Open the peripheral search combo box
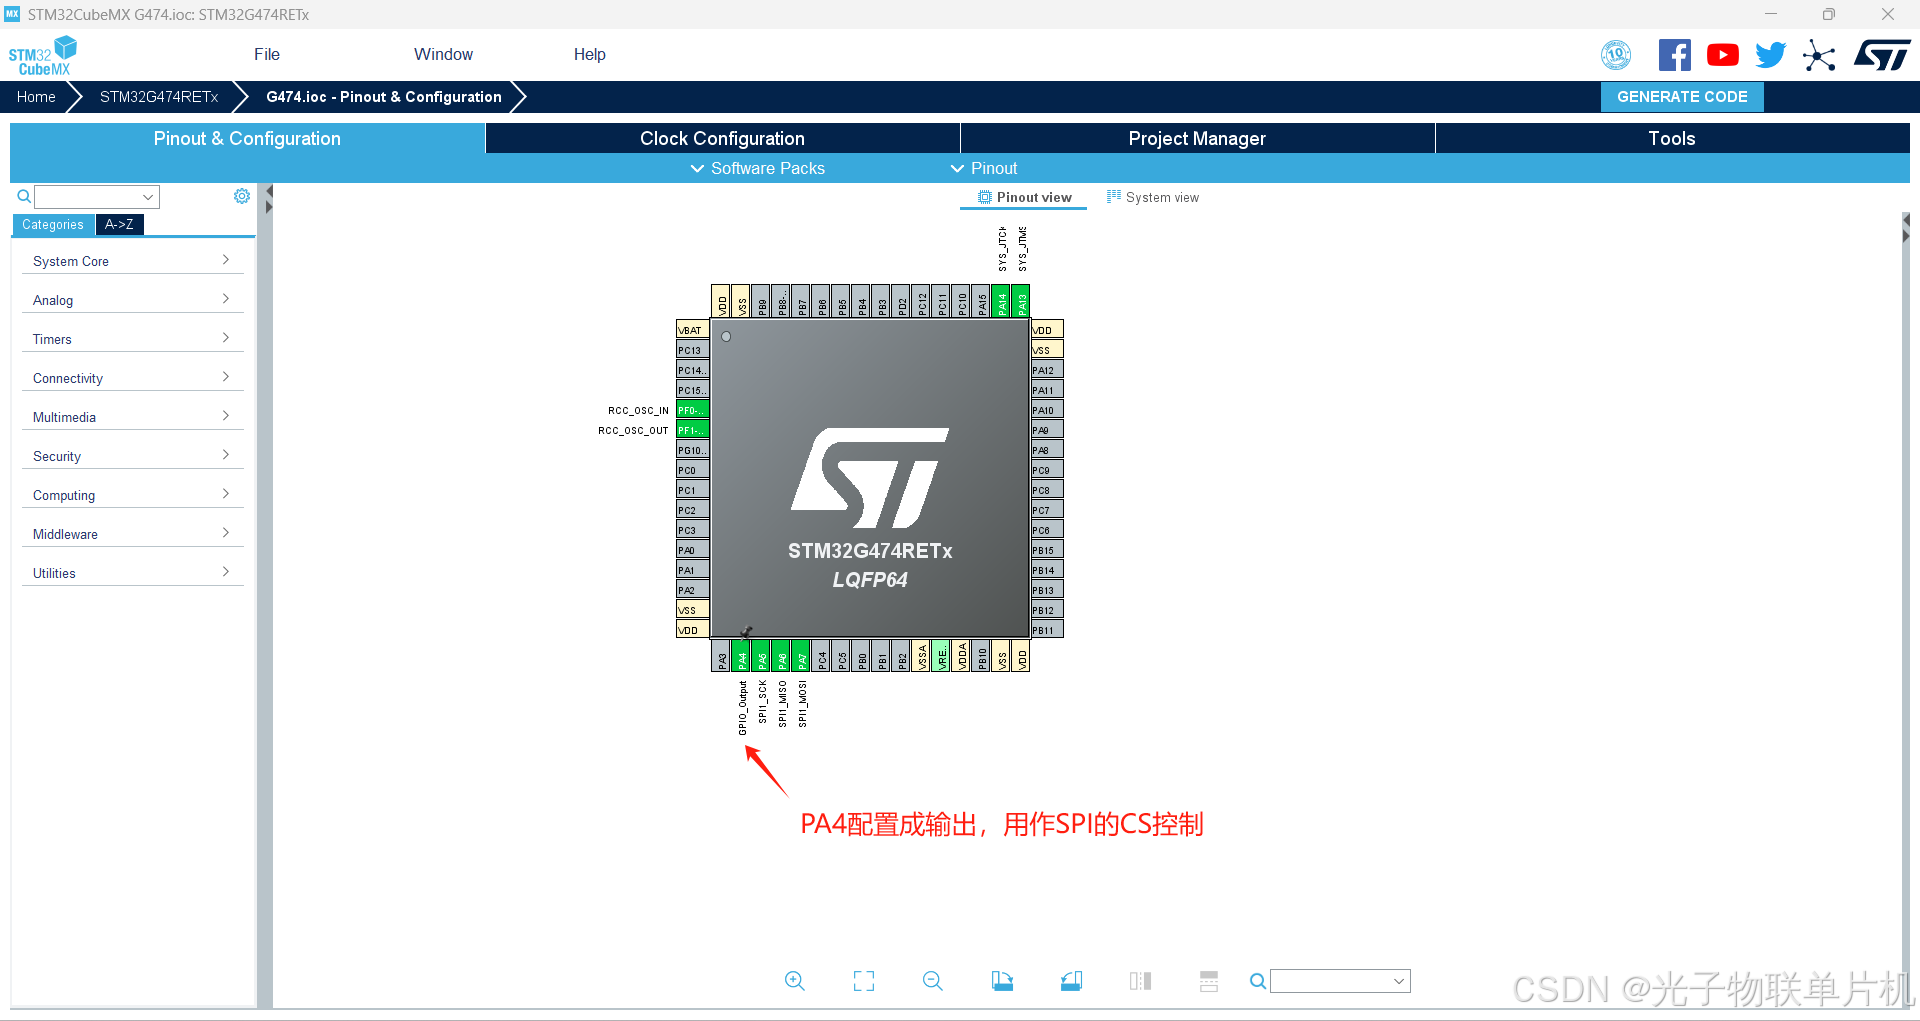 tap(97, 197)
